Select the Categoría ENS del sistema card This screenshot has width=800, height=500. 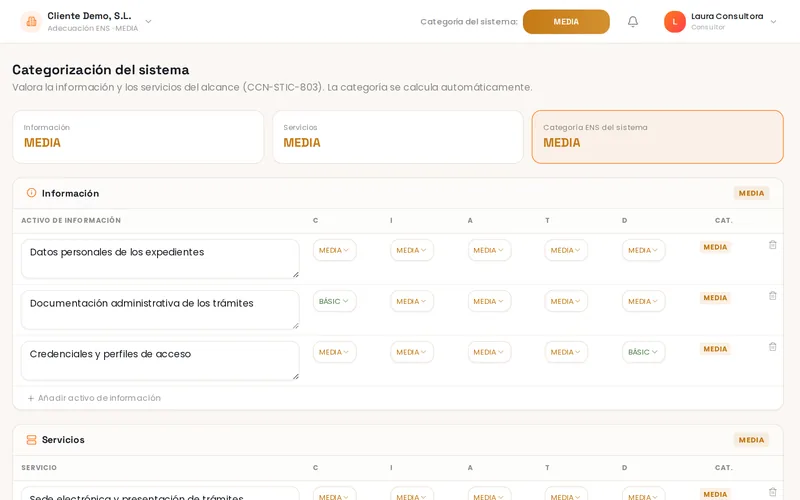(657, 137)
